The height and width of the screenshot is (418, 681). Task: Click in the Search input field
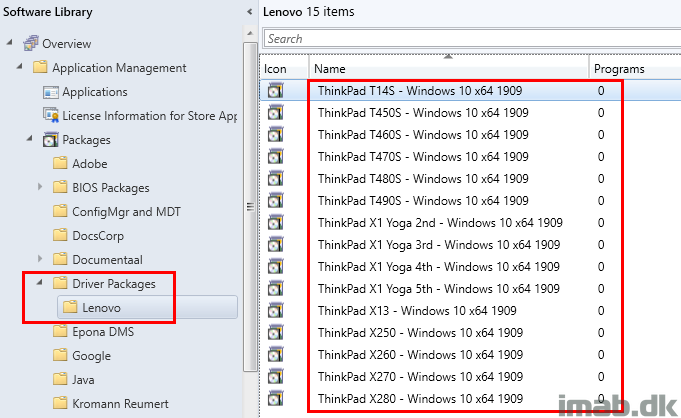[x=472, y=39]
